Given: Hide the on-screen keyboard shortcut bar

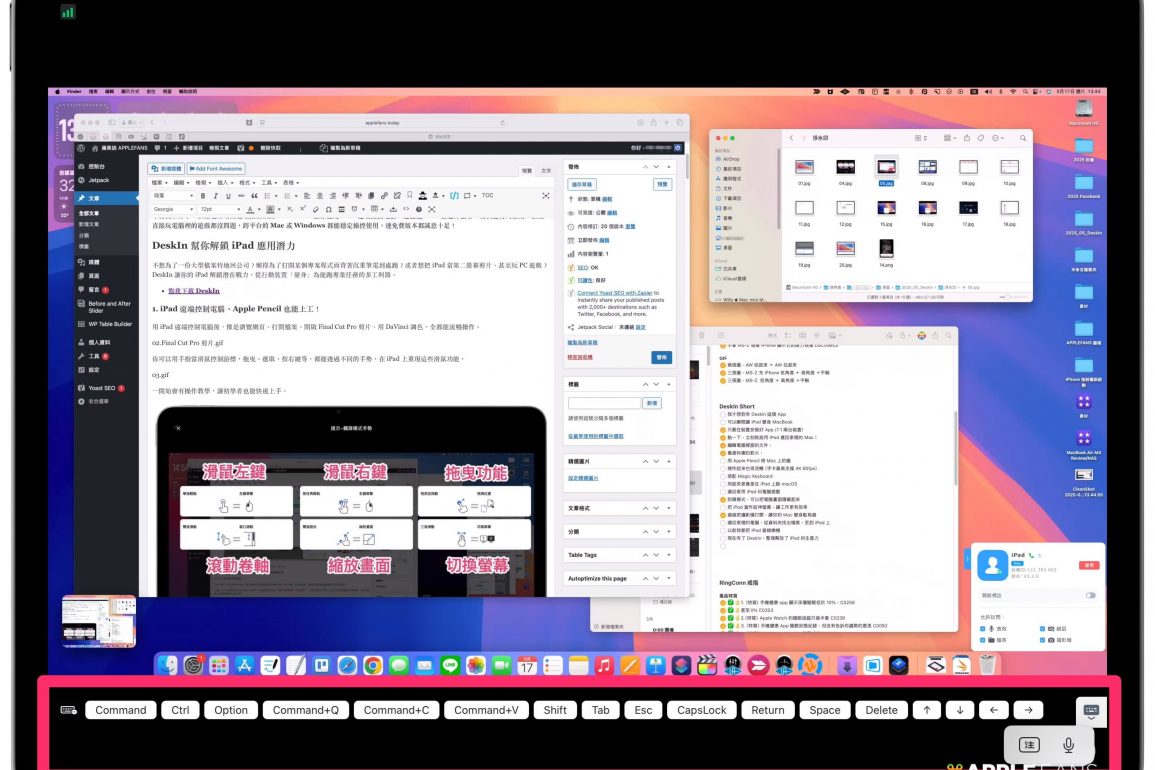Looking at the screenshot, I should (x=1090, y=711).
